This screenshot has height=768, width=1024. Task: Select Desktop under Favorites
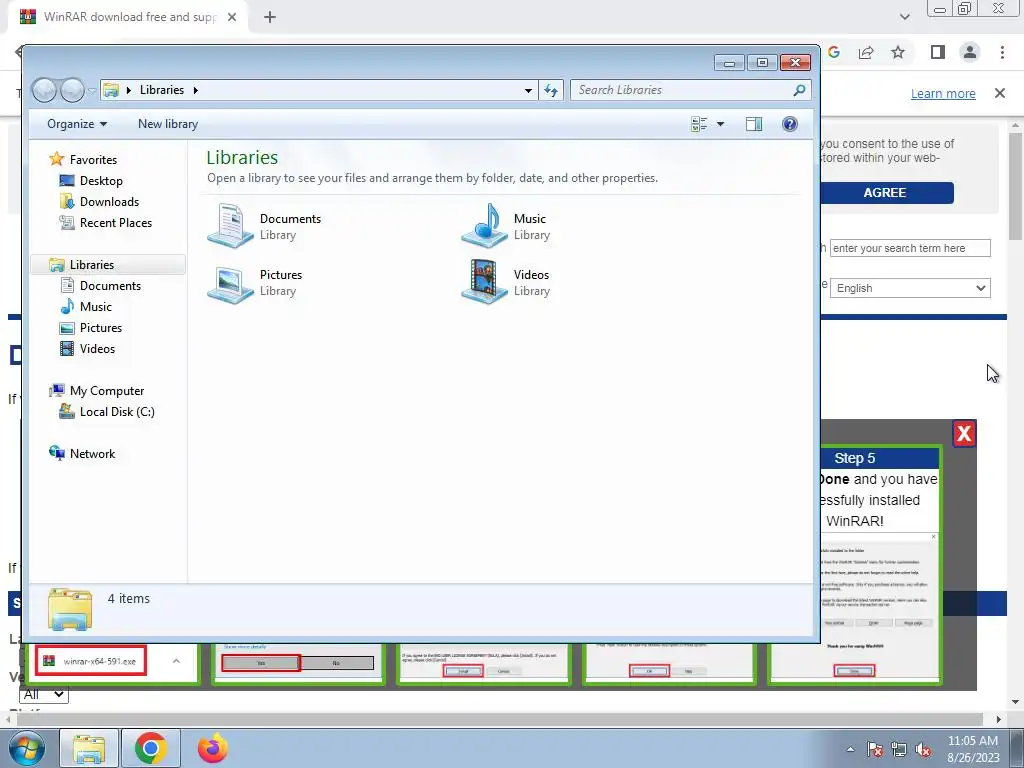(x=101, y=181)
